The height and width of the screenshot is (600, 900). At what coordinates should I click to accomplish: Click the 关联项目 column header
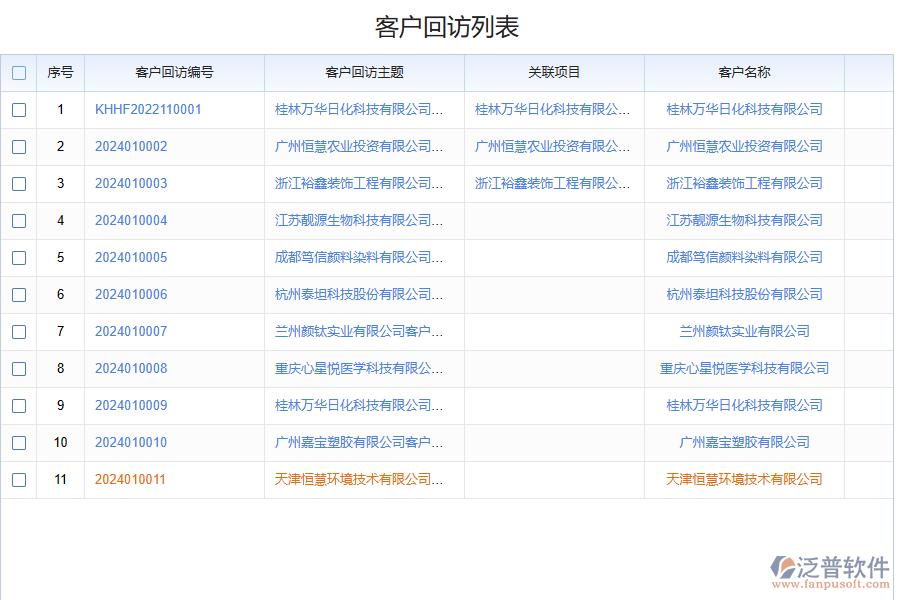(x=553, y=72)
